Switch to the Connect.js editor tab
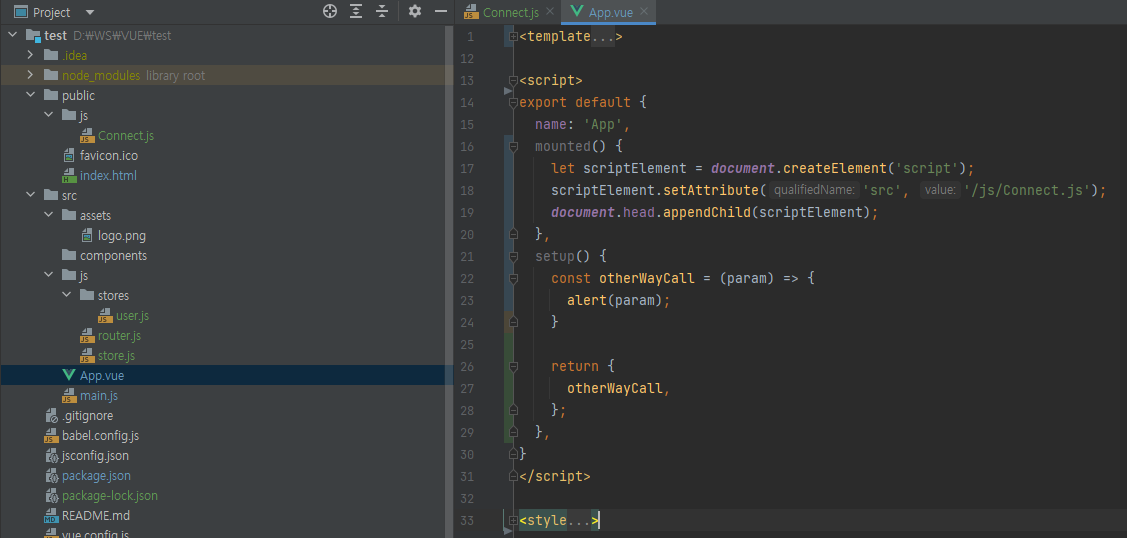Image resolution: width=1127 pixels, height=538 pixels. (x=510, y=12)
